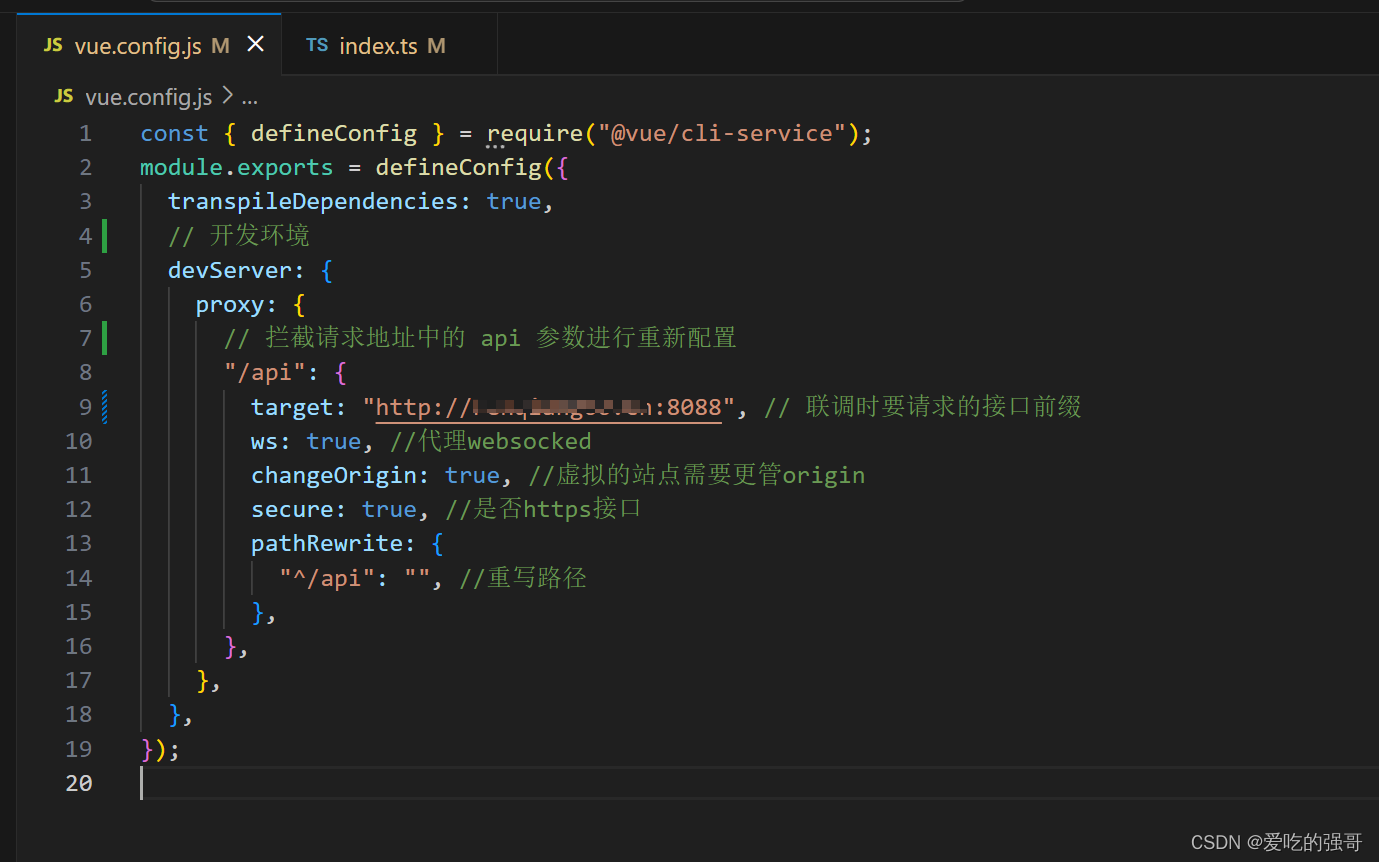Click the chevron after vue.config.js in breadcrumb
The image size is (1379, 862).
coord(229,96)
